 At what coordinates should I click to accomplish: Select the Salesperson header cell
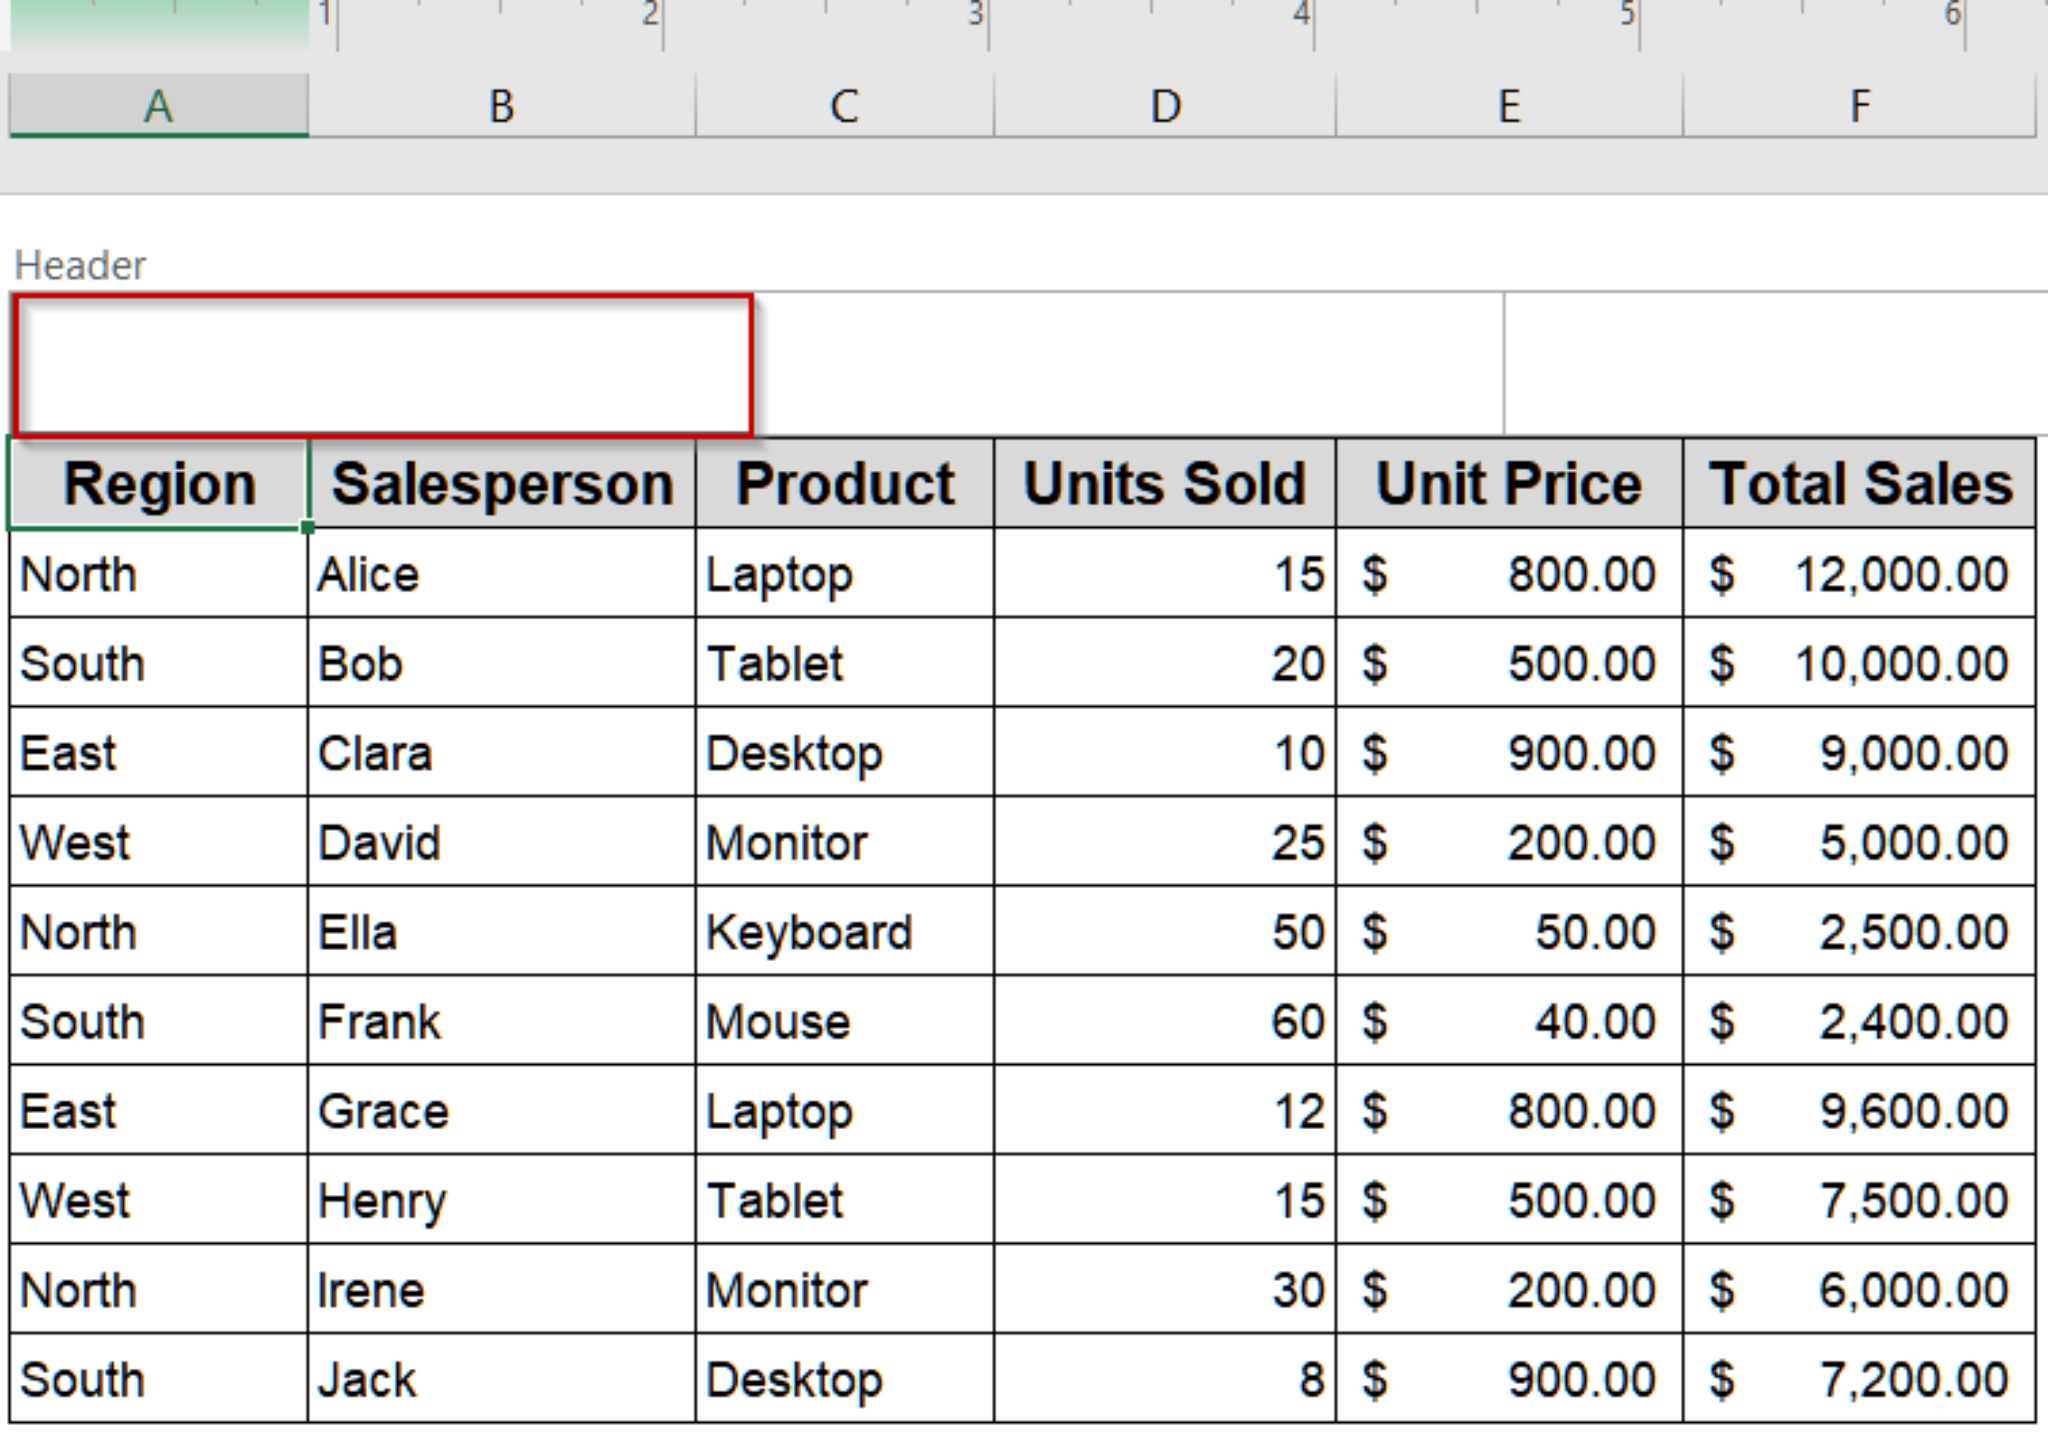click(503, 482)
